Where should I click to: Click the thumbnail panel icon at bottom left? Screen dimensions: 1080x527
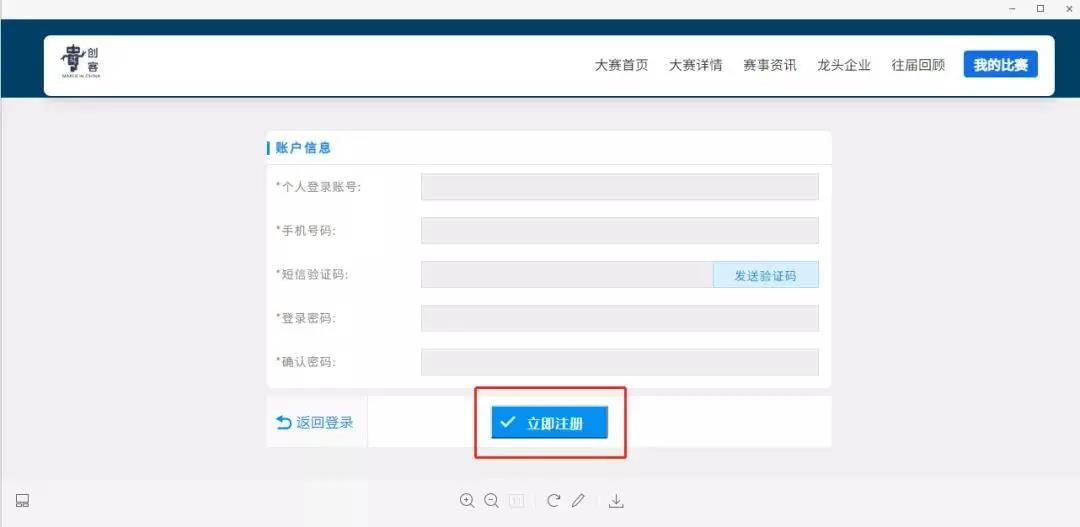(x=22, y=501)
